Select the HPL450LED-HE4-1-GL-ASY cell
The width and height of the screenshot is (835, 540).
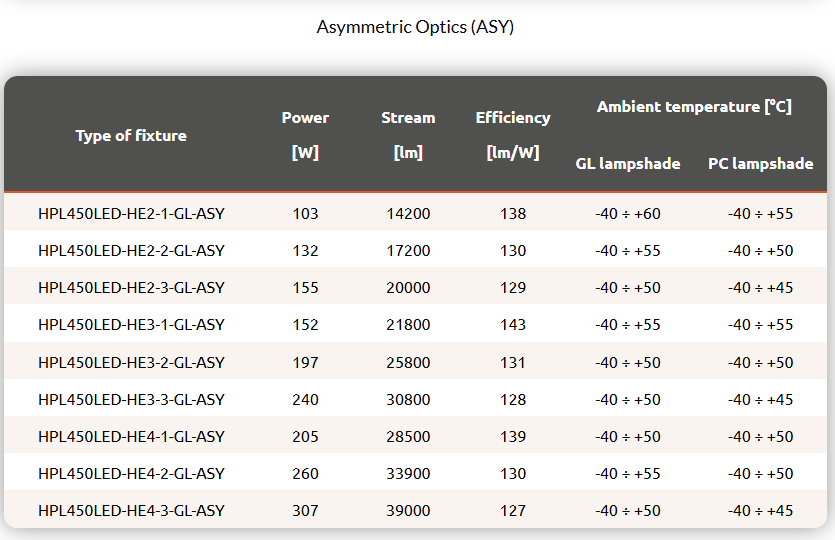[x=131, y=436]
